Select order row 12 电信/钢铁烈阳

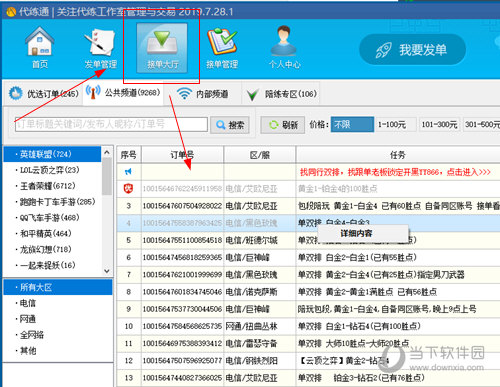pos(308,361)
